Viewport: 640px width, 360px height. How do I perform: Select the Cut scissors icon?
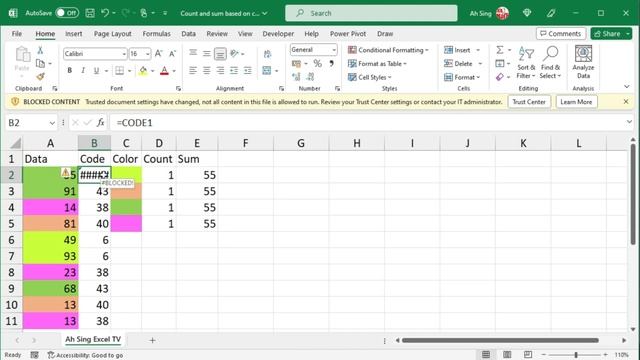(40, 50)
